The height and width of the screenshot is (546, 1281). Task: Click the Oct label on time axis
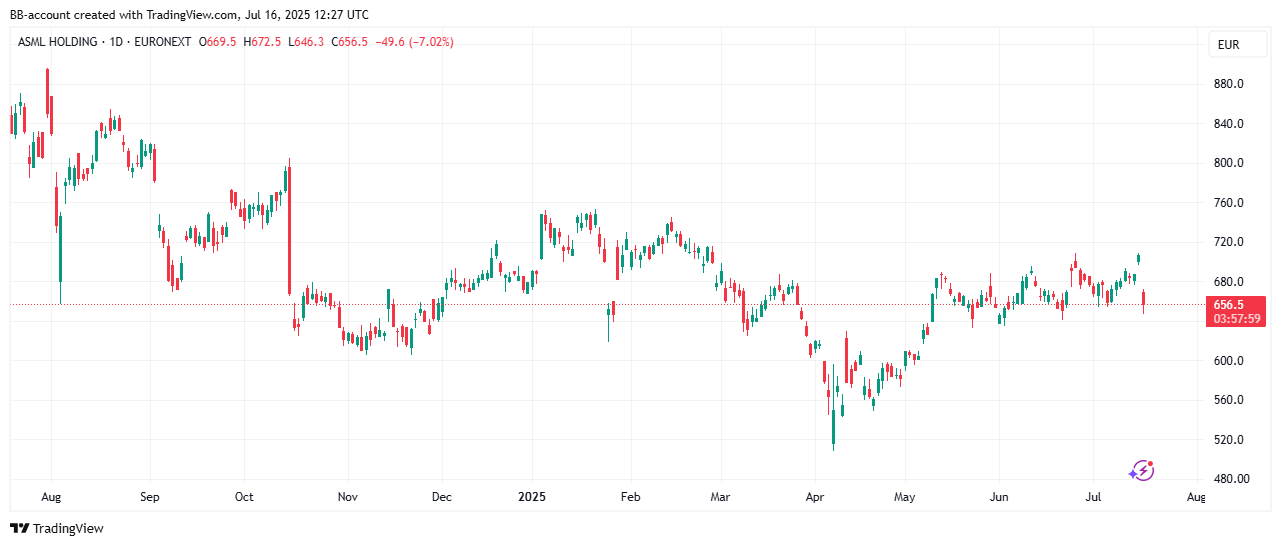click(244, 496)
